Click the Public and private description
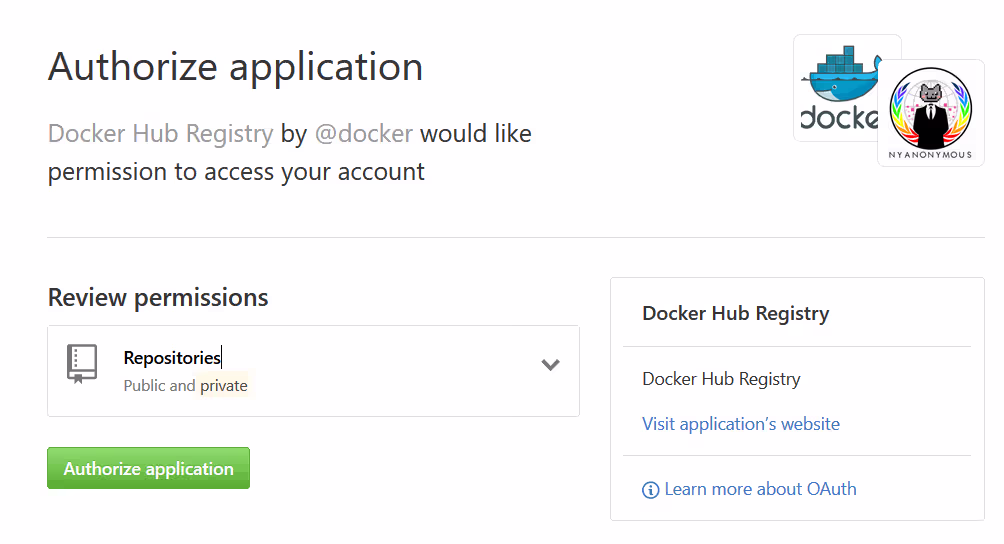1004x544 pixels. pyautogui.click(x=160, y=386)
